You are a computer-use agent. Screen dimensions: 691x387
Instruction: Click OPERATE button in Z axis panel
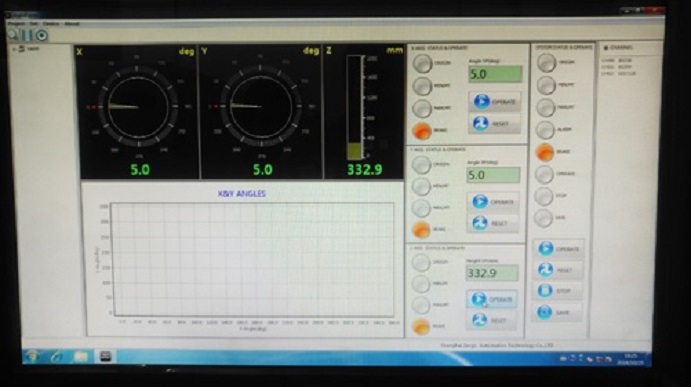tap(491, 299)
